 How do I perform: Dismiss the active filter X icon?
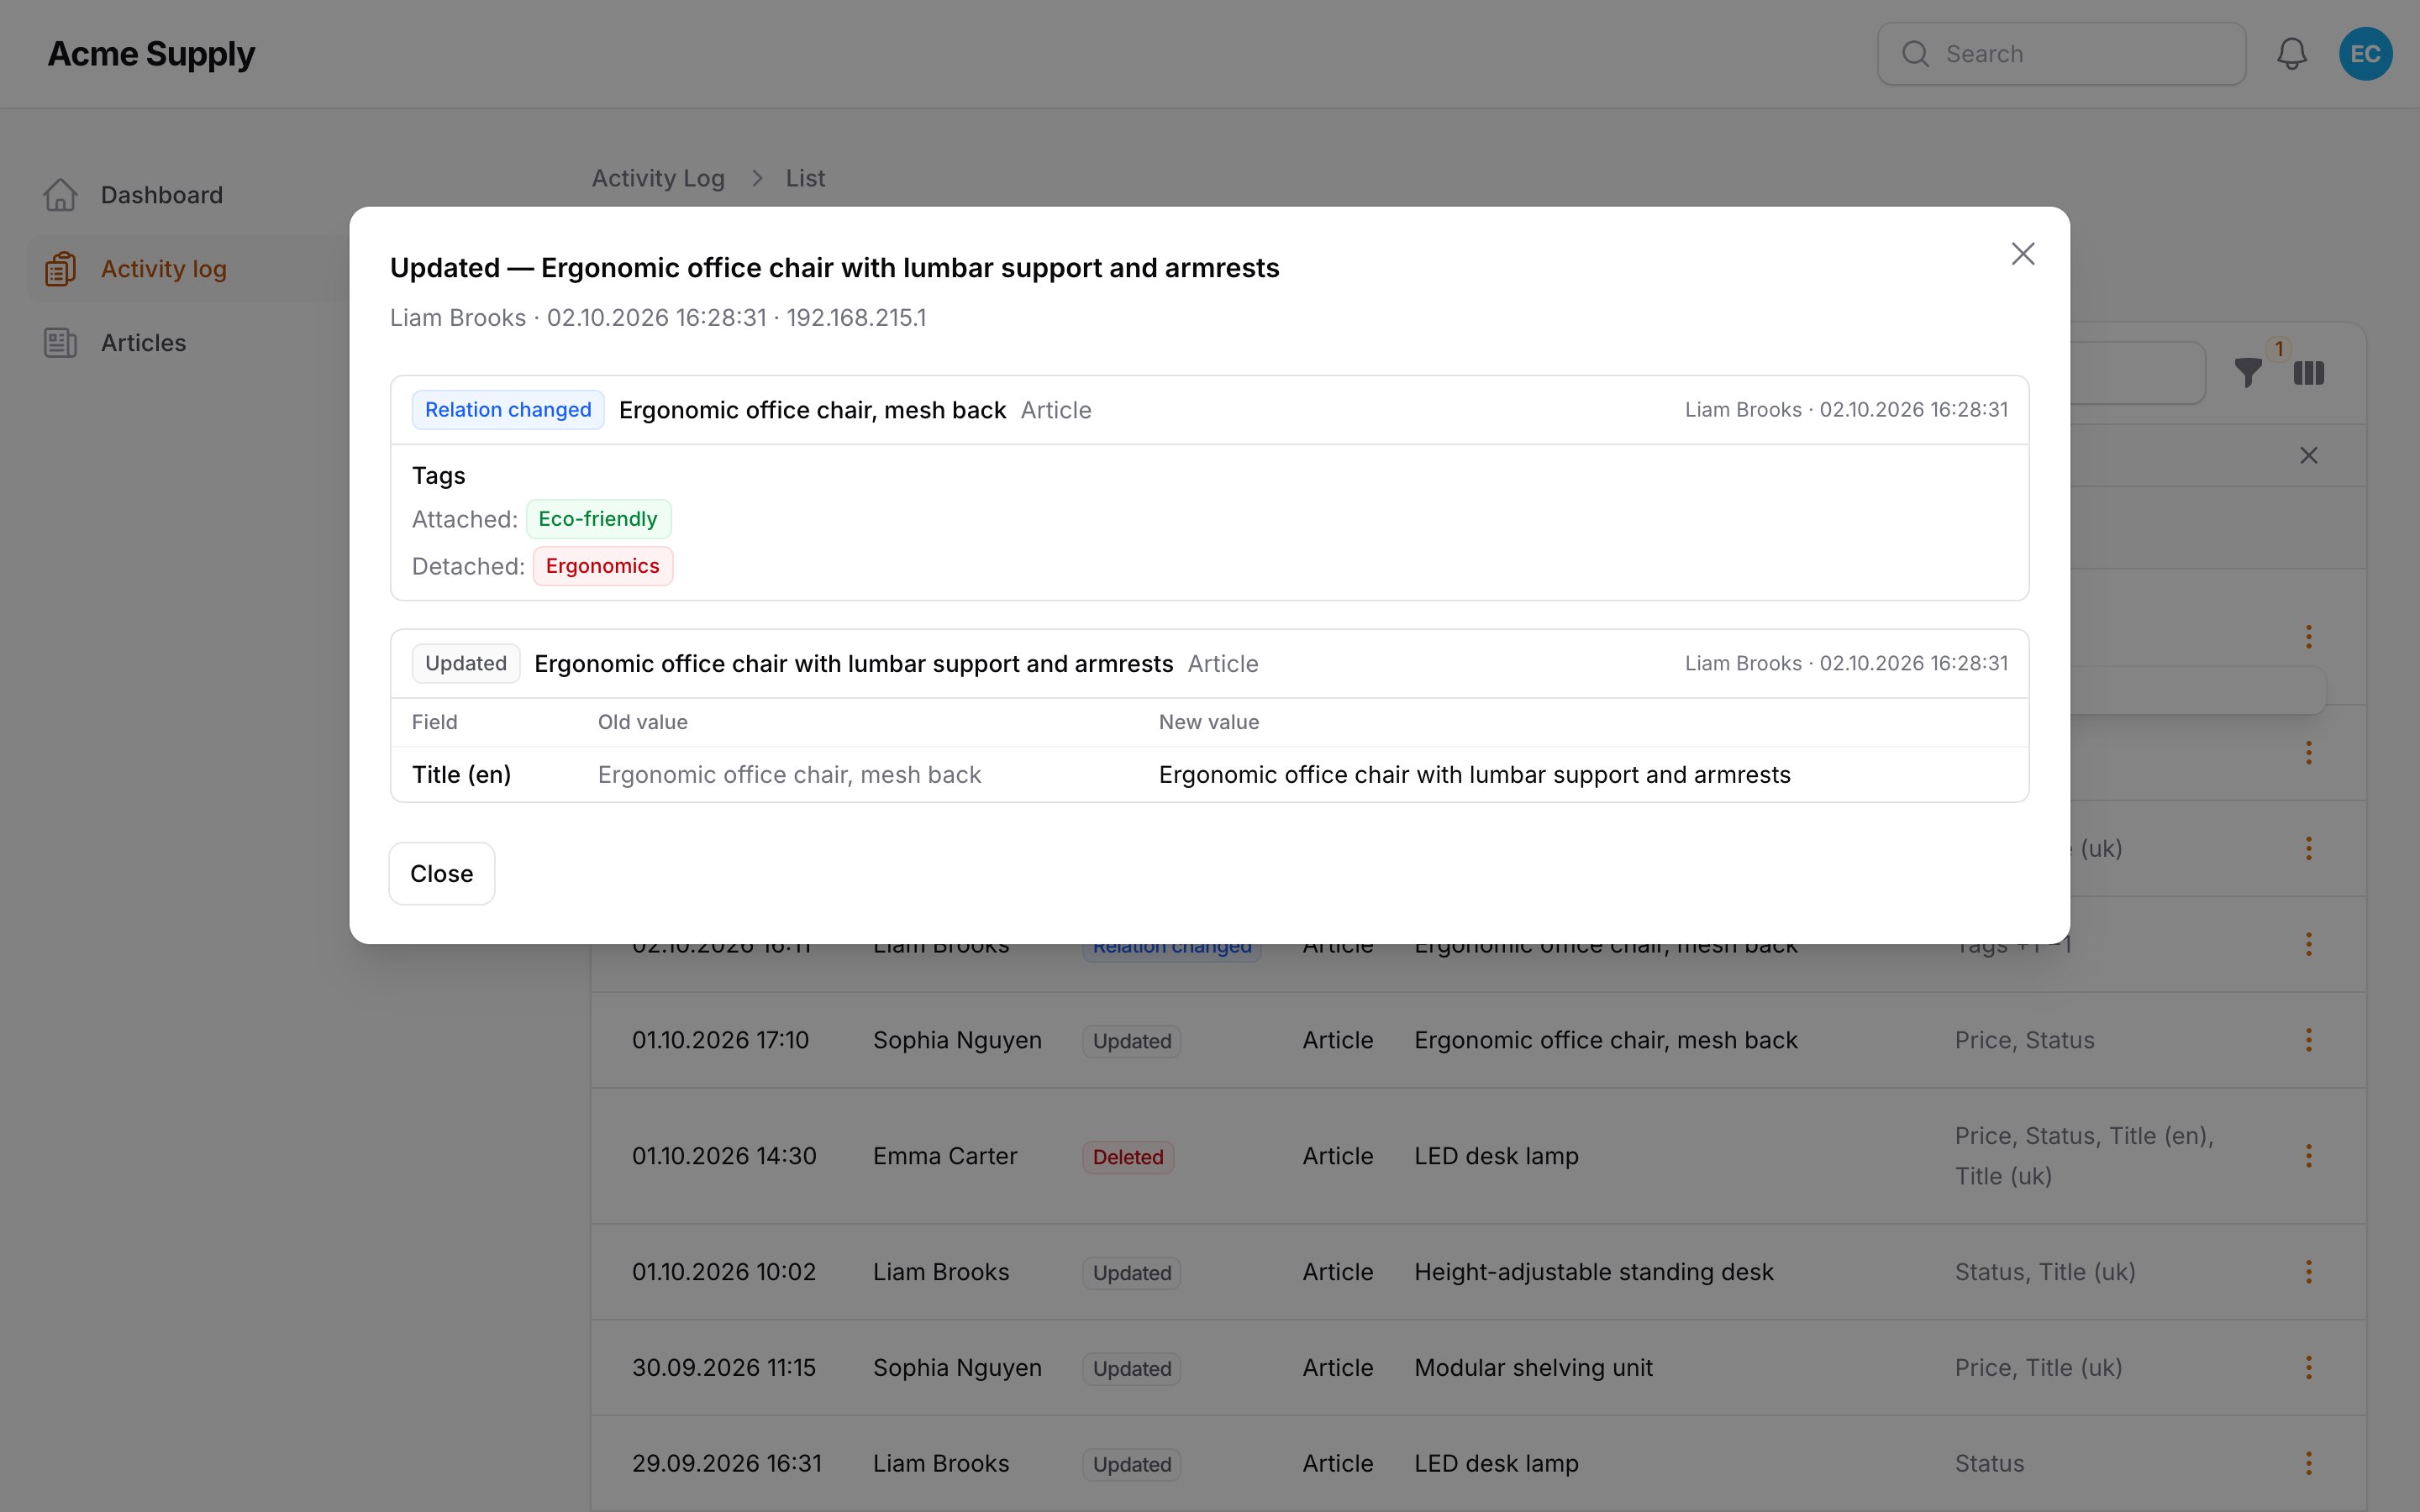click(x=2308, y=456)
